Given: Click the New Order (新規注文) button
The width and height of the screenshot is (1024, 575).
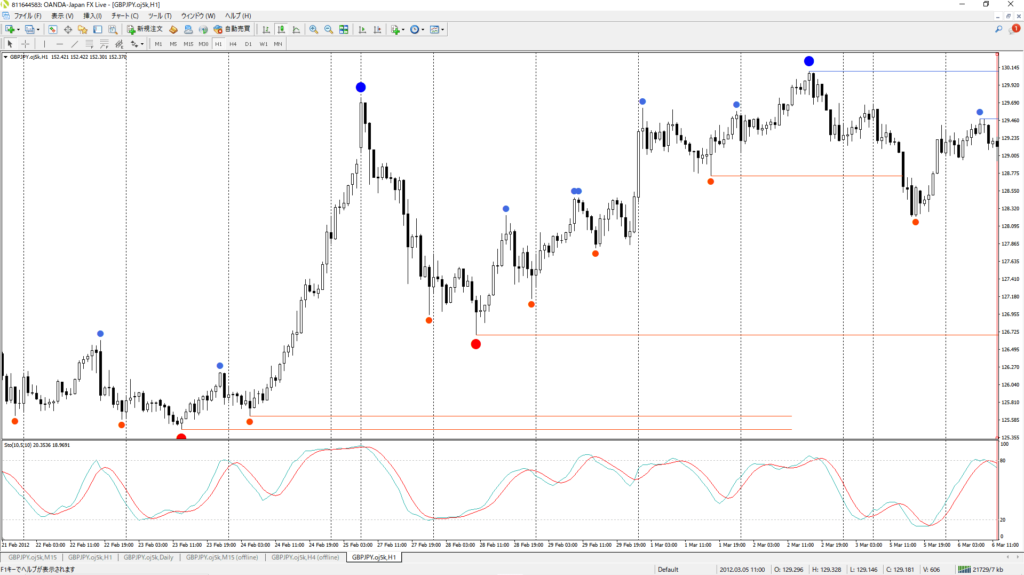Looking at the screenshot, I should 148,30.
